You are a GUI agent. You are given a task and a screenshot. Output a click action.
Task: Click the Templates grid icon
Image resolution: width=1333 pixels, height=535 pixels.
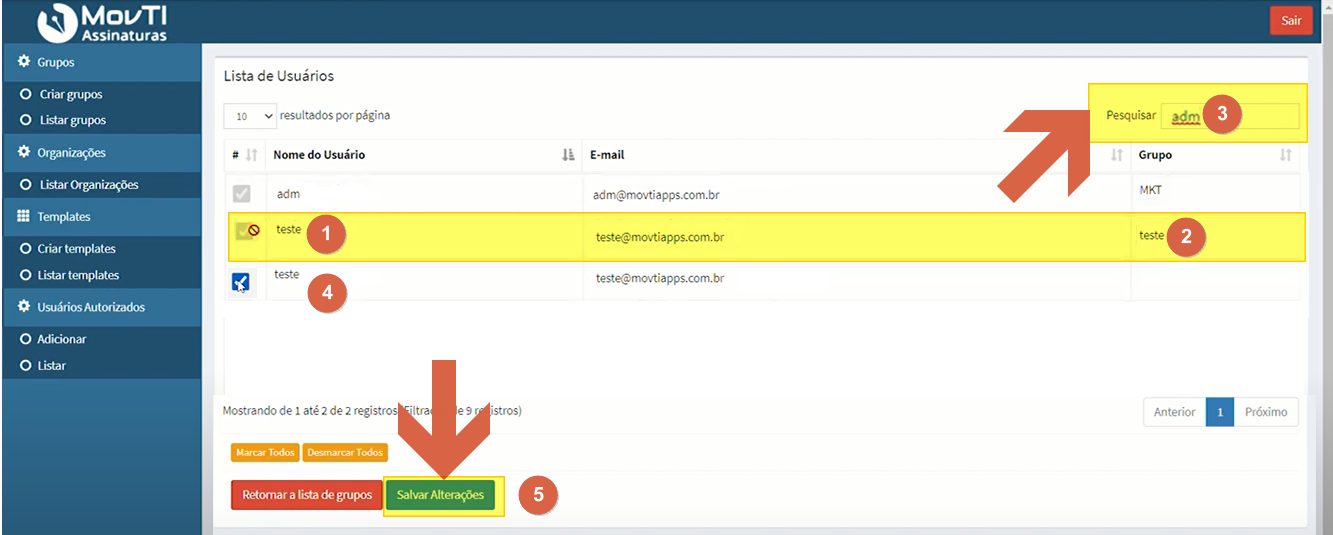tap(24, 216)
